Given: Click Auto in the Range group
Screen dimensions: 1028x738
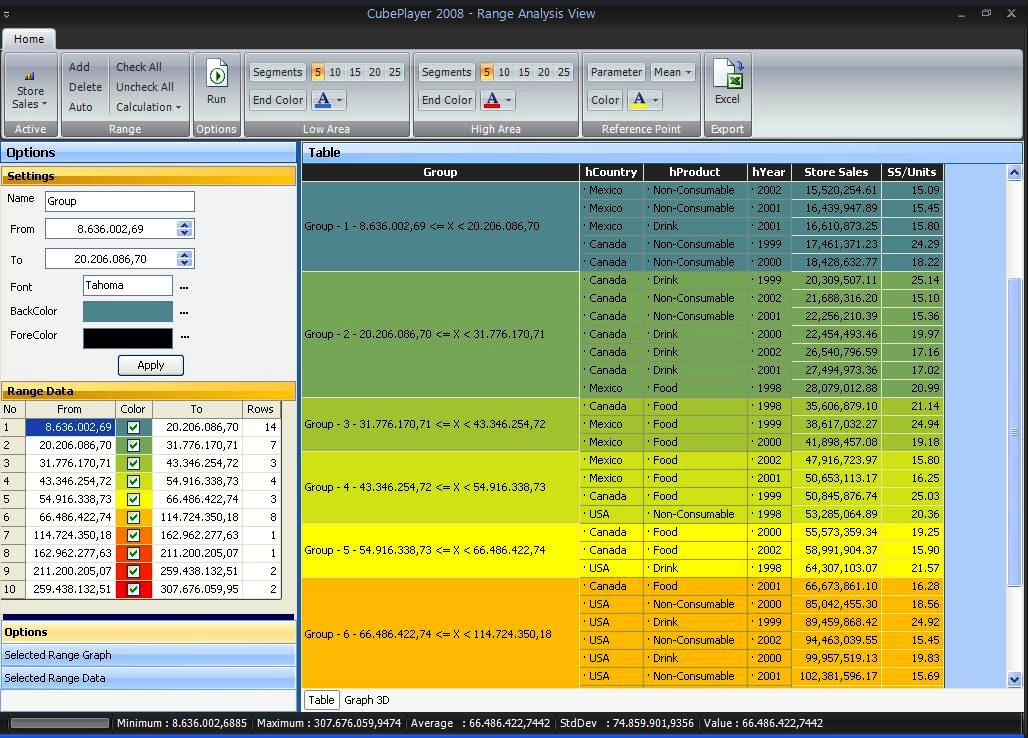Looking at the screenshot, I should coord(81,107).
